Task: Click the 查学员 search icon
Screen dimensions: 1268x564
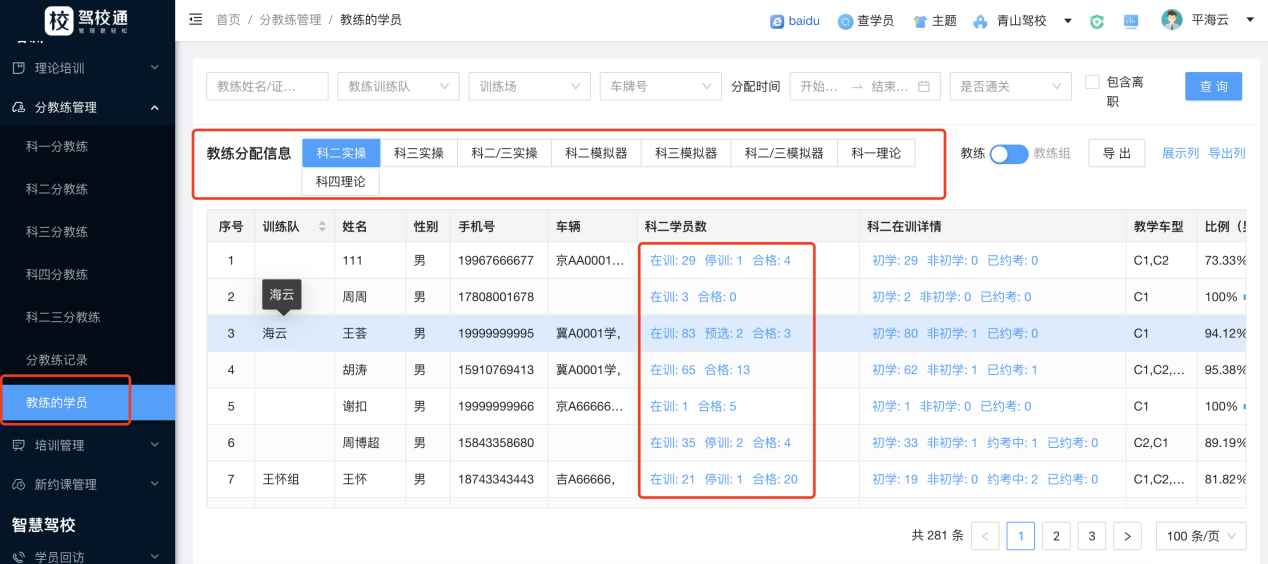Action: 845,21
